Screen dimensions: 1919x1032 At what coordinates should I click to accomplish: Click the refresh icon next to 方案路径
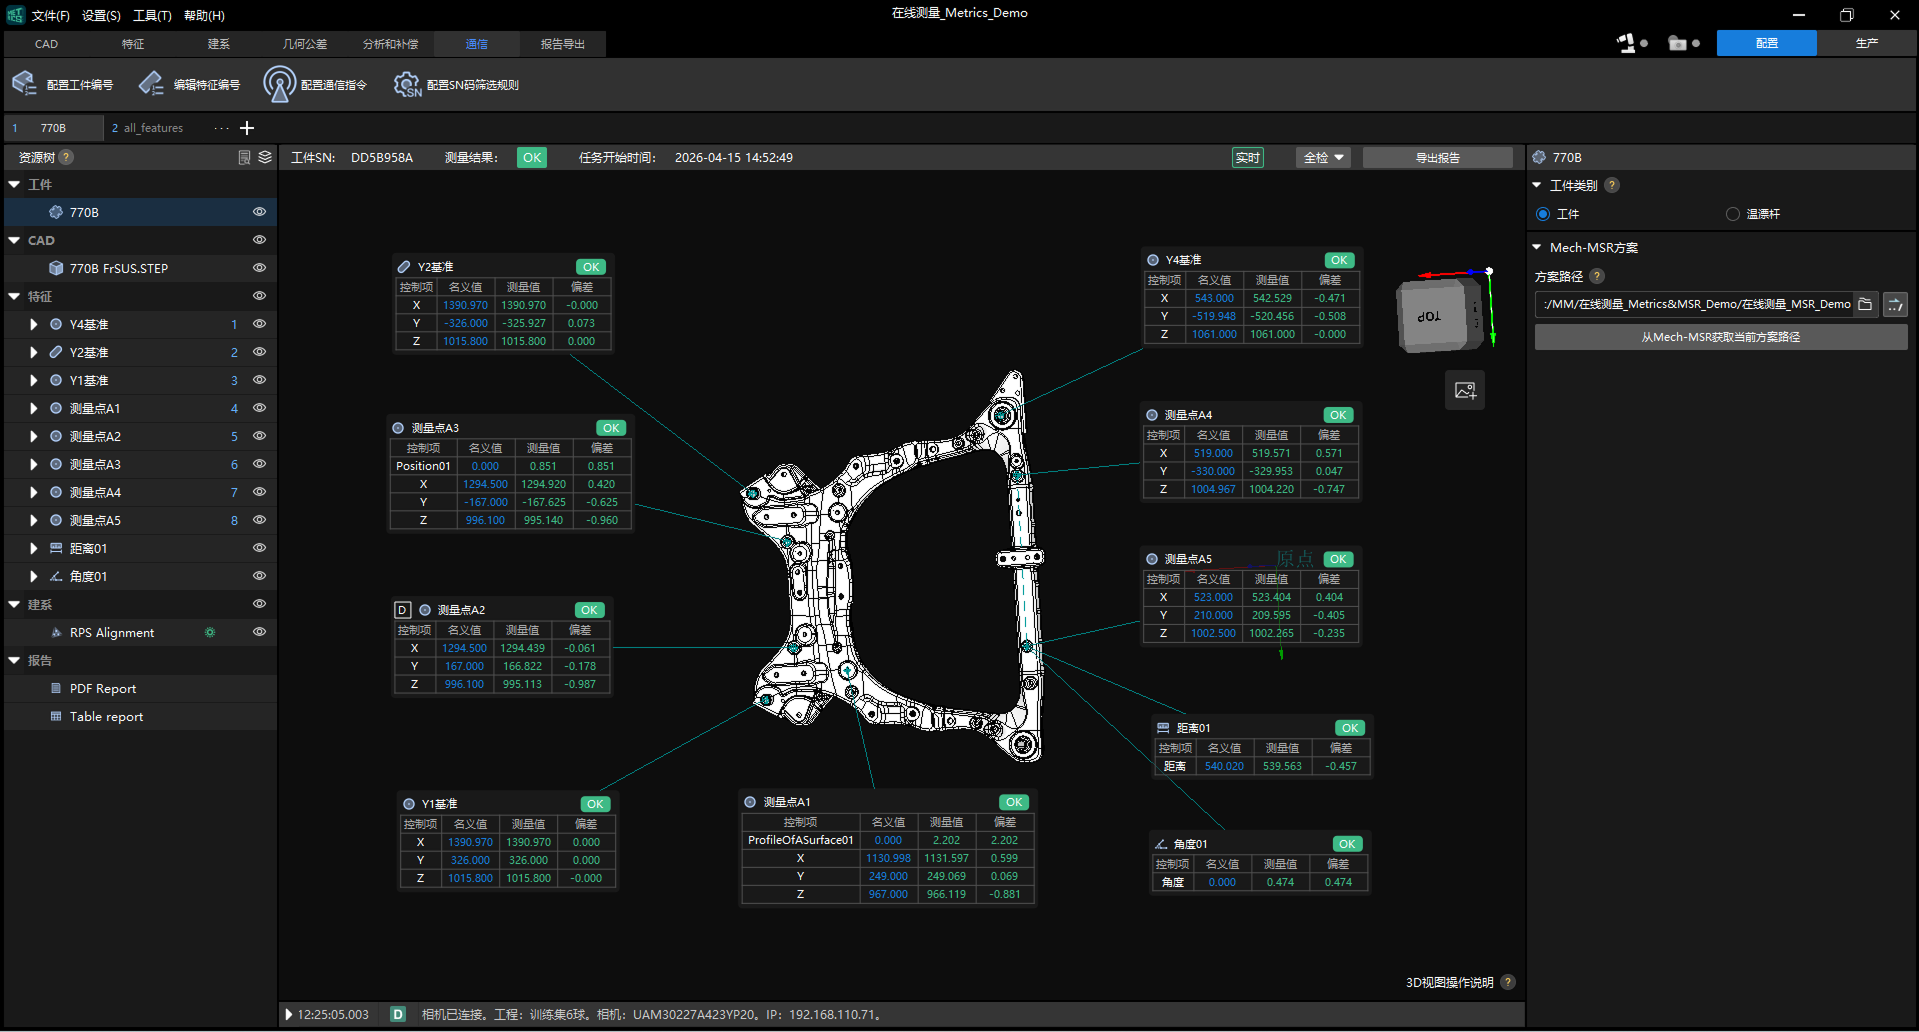(1895, 304)
